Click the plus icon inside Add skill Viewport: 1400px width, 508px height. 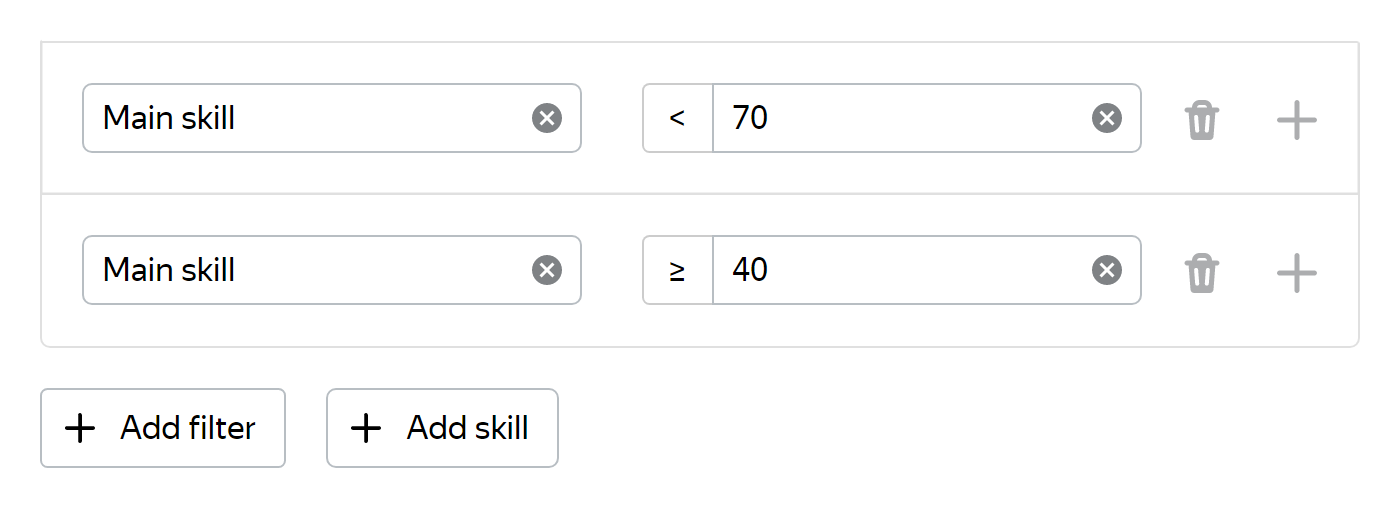(366, 429)
